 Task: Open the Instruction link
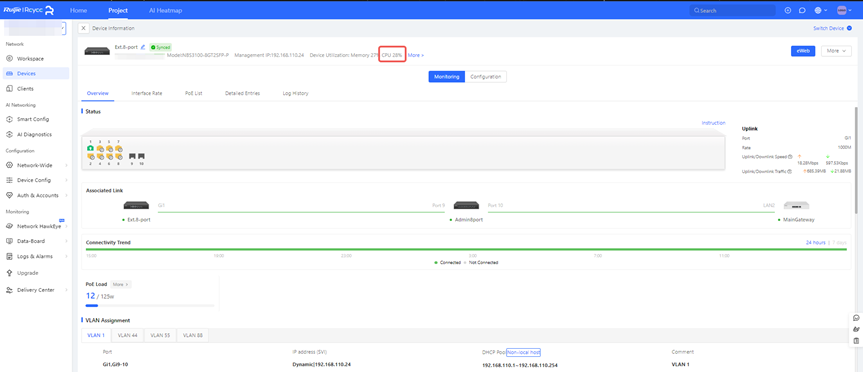(x=713, y=123)
